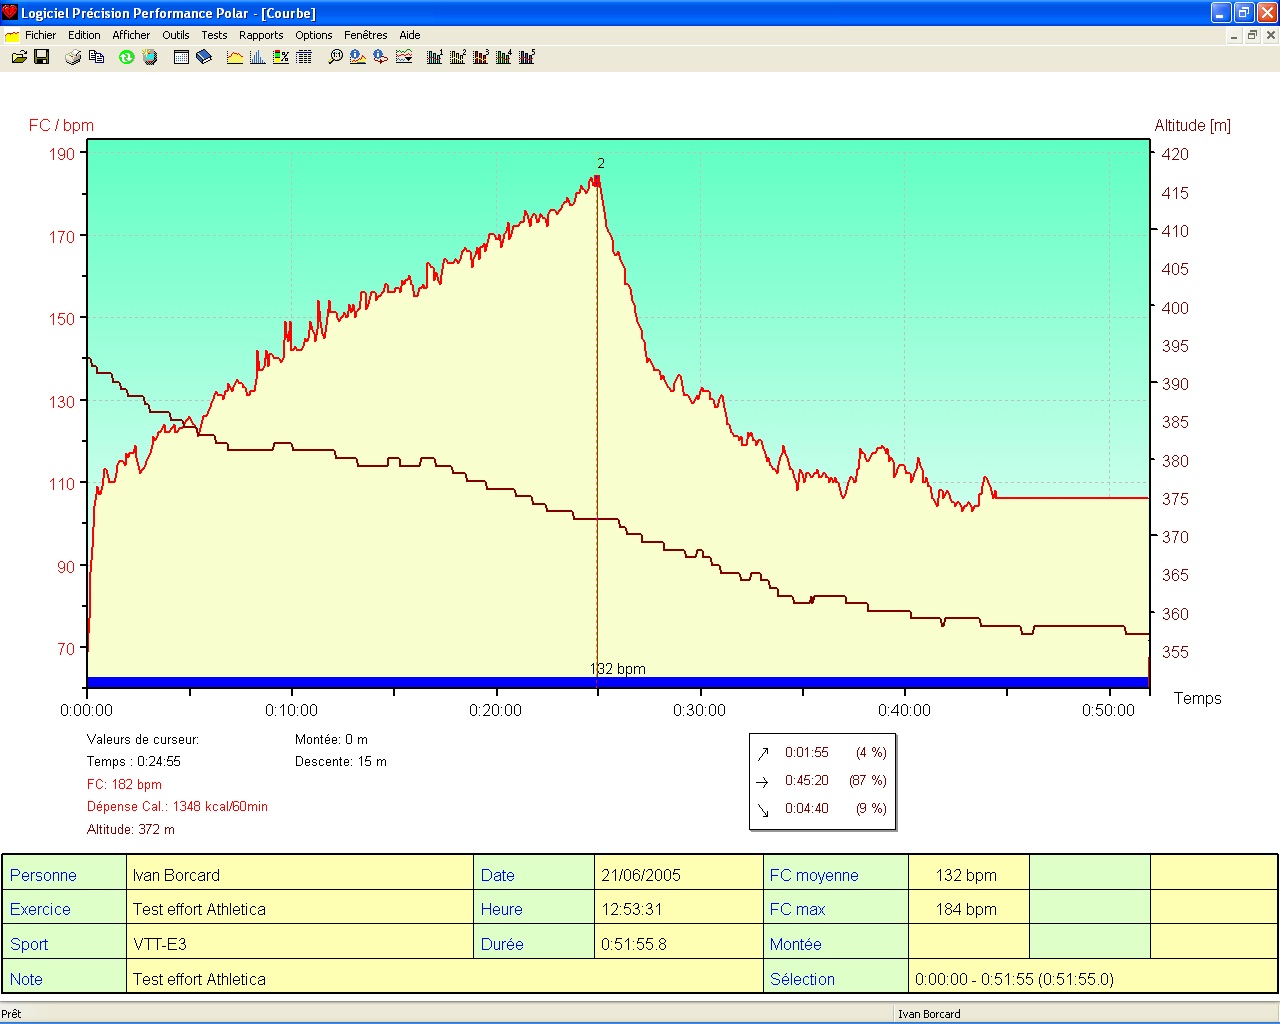This screenshot has height=1024, width=1280.
Task: Click the Montée label in table
Action: tap(796, 944)
